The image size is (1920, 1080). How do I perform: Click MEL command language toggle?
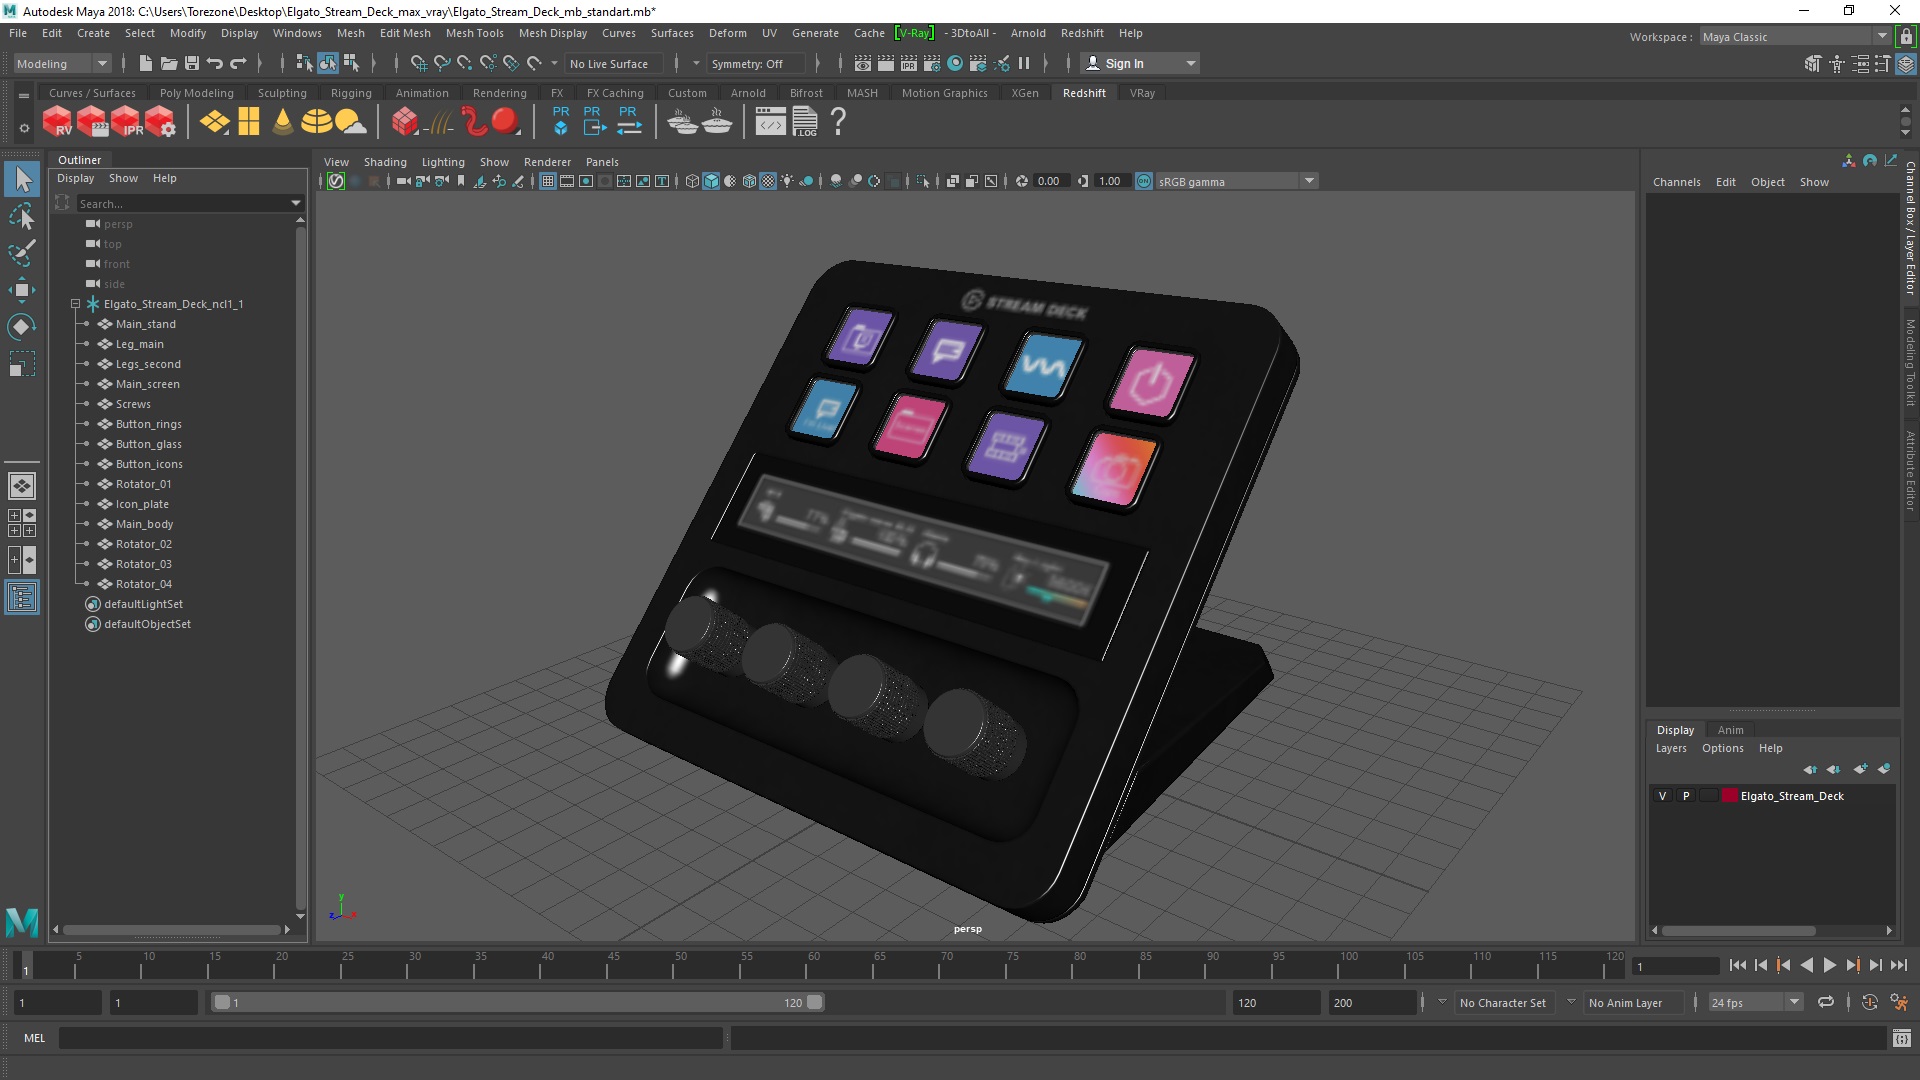click(x=35, y=1039)
